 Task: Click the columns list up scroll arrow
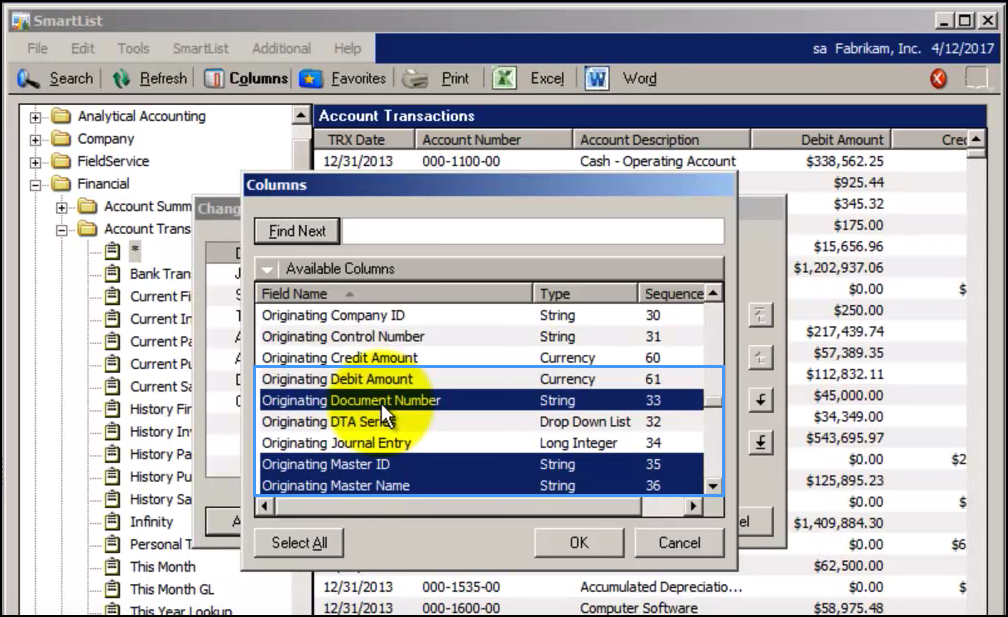coord(713,293)
